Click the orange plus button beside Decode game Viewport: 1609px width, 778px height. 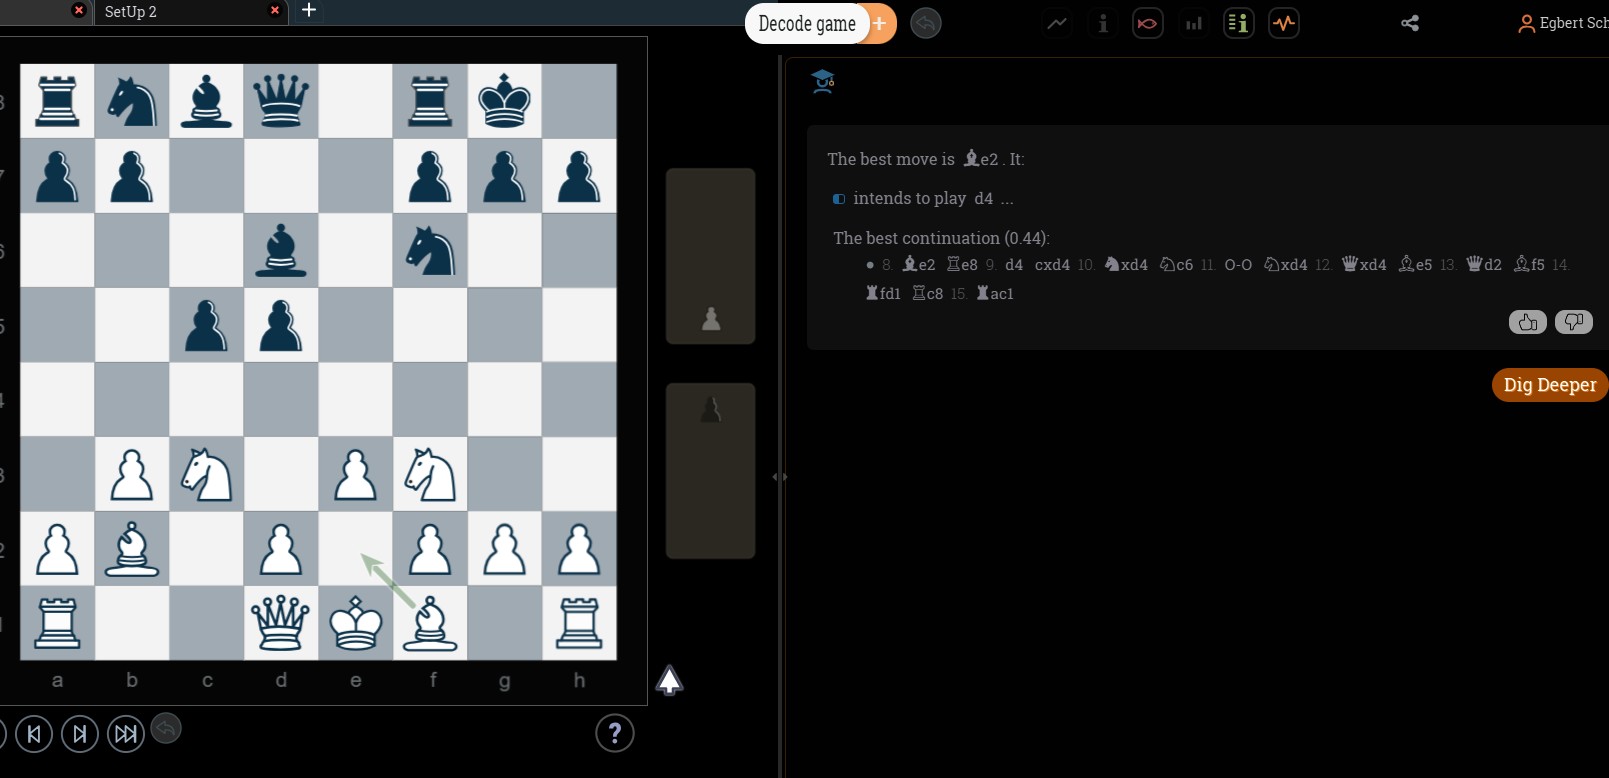click(881, 24)
